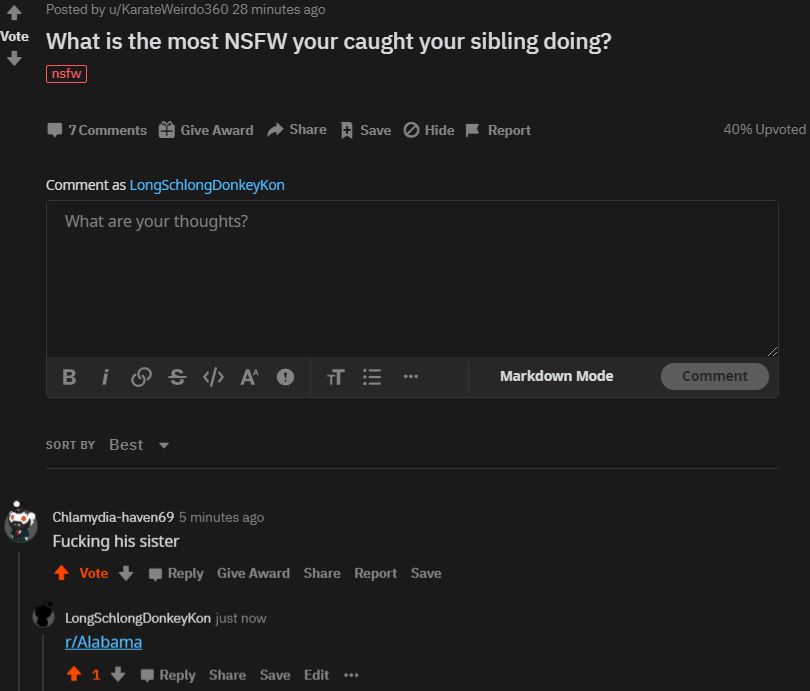Open more actions on LongSchlongDonkeyKon's reply
This screenshot has width=810, height=691.
tap(351, 675)
